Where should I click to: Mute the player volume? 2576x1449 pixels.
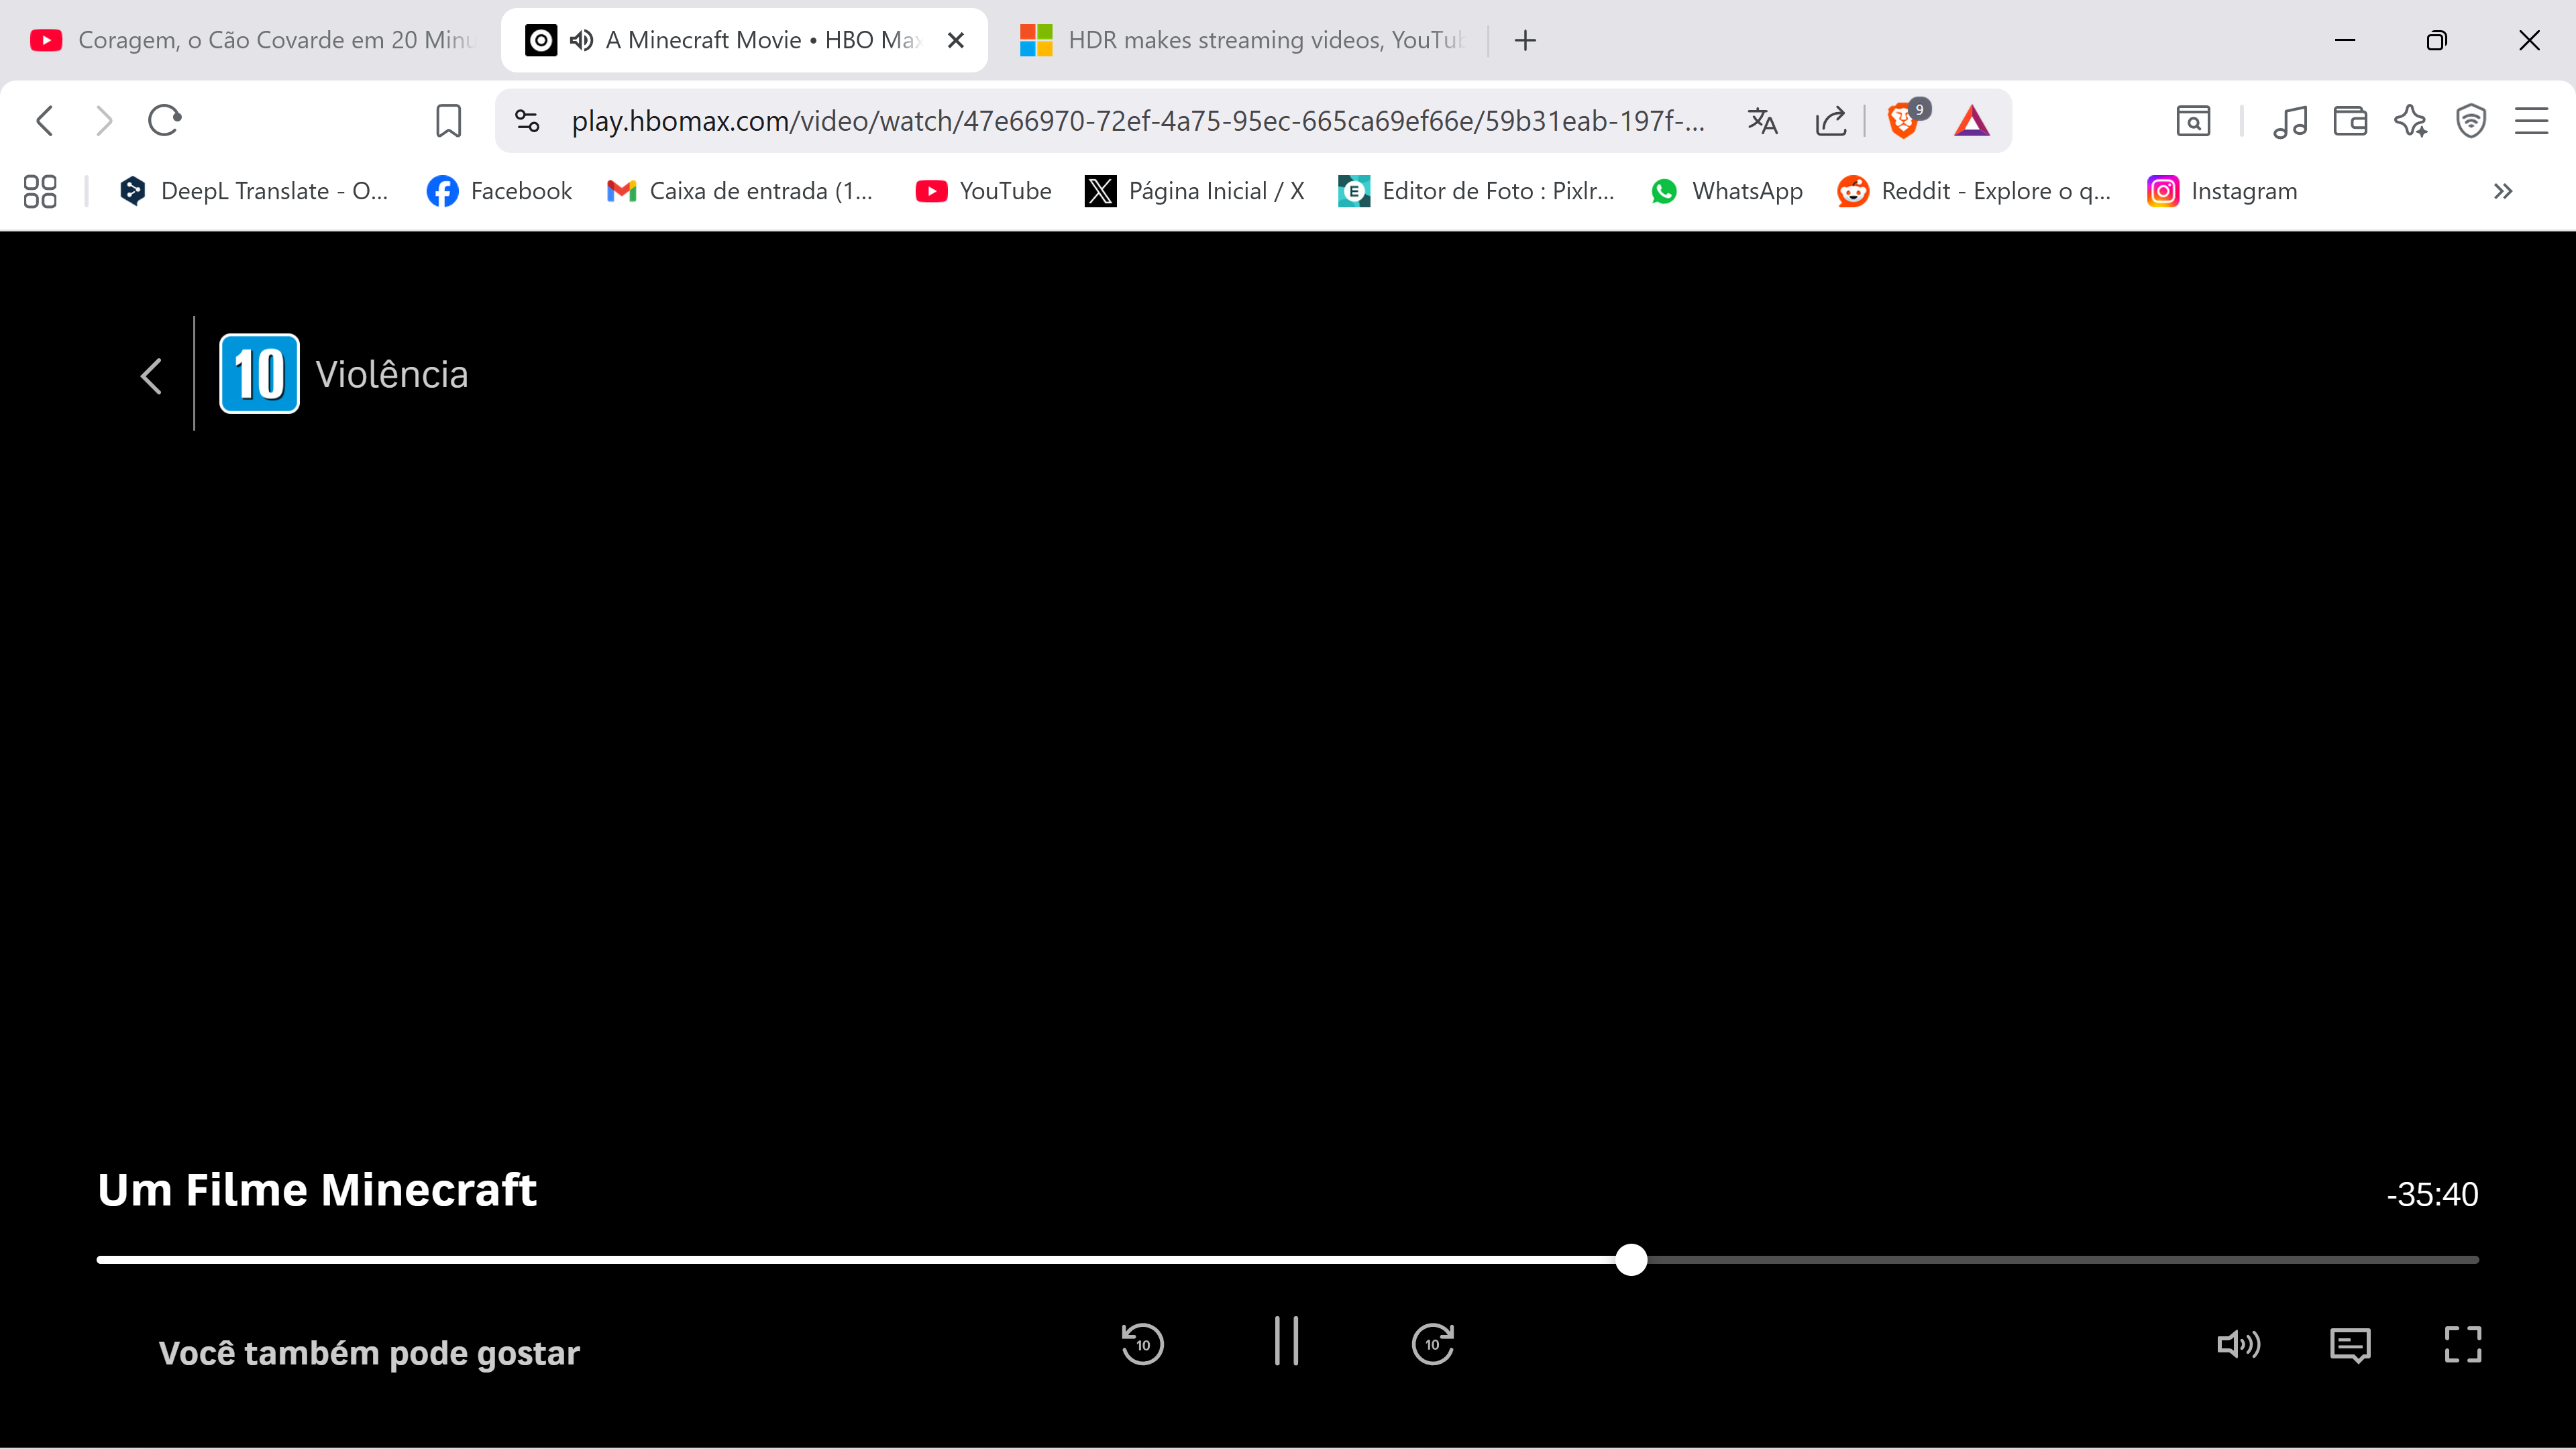tap(2238, 1344)
